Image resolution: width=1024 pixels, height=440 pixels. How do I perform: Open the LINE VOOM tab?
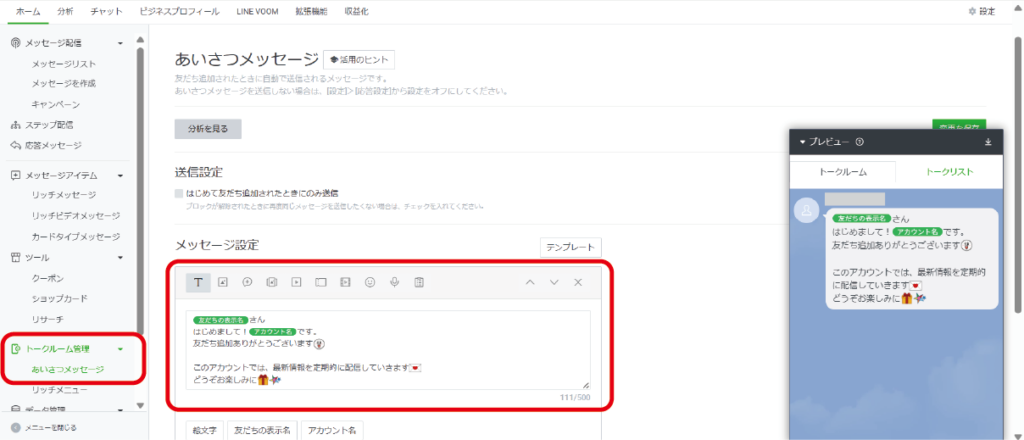(x=257, y=12)
